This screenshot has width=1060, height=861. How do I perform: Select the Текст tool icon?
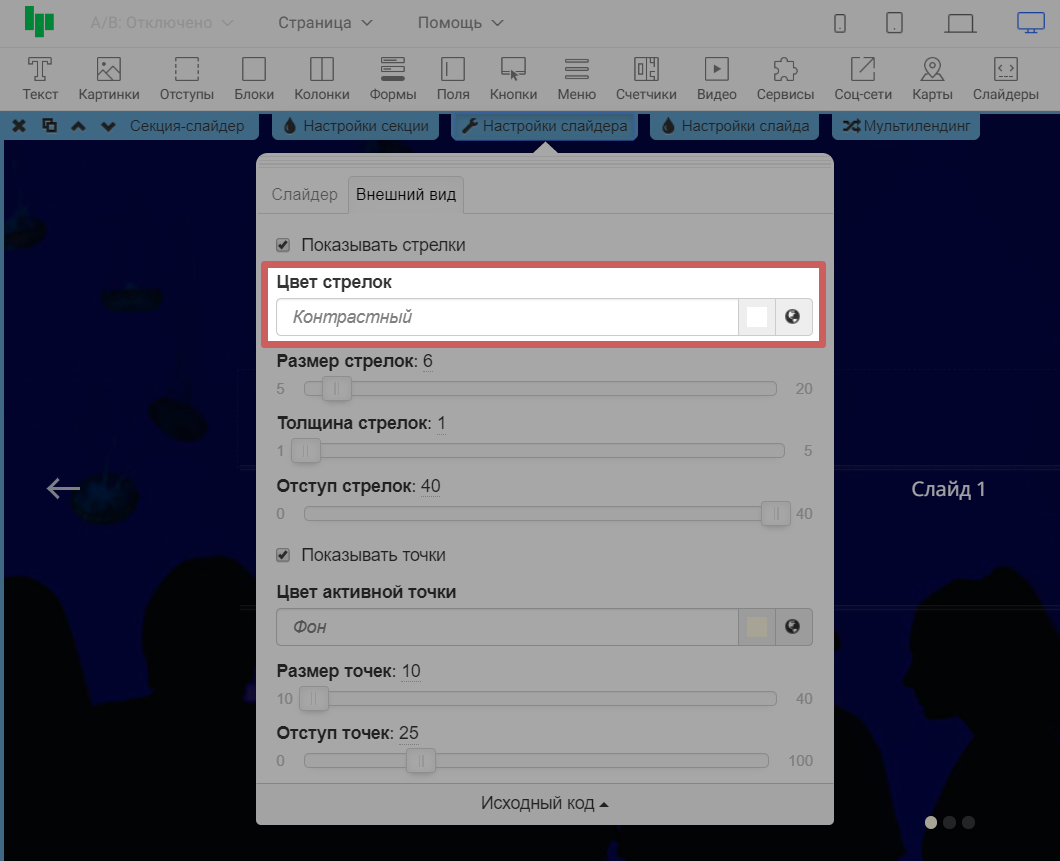[x=40, y=78]
